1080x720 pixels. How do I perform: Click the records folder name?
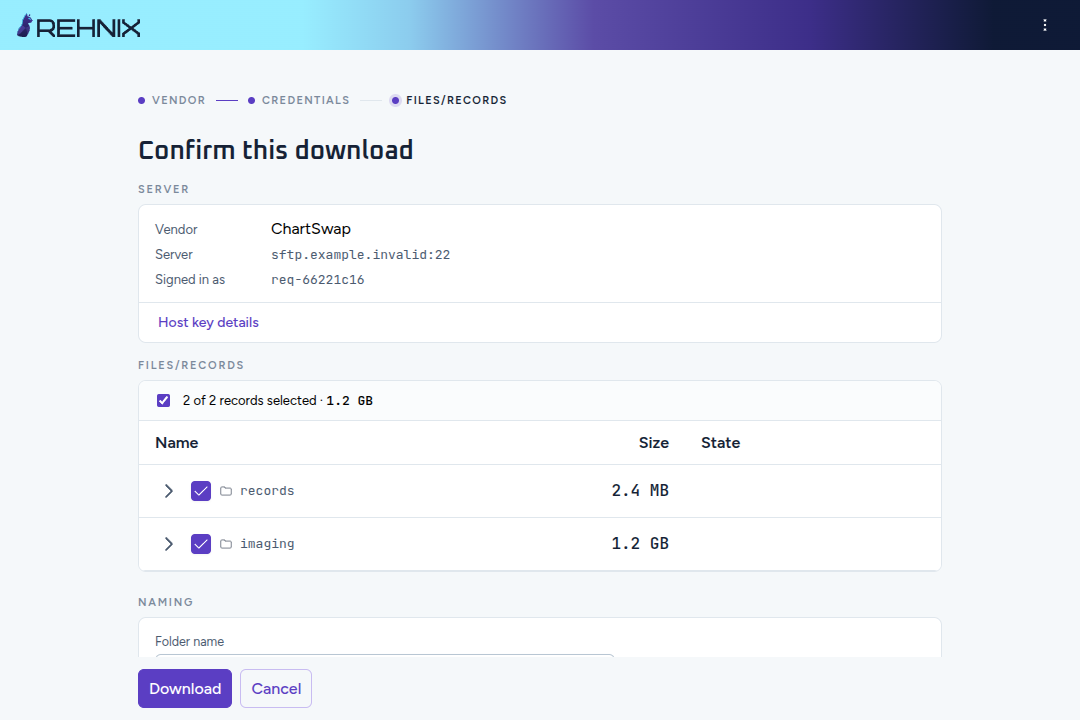coord(267,491)
